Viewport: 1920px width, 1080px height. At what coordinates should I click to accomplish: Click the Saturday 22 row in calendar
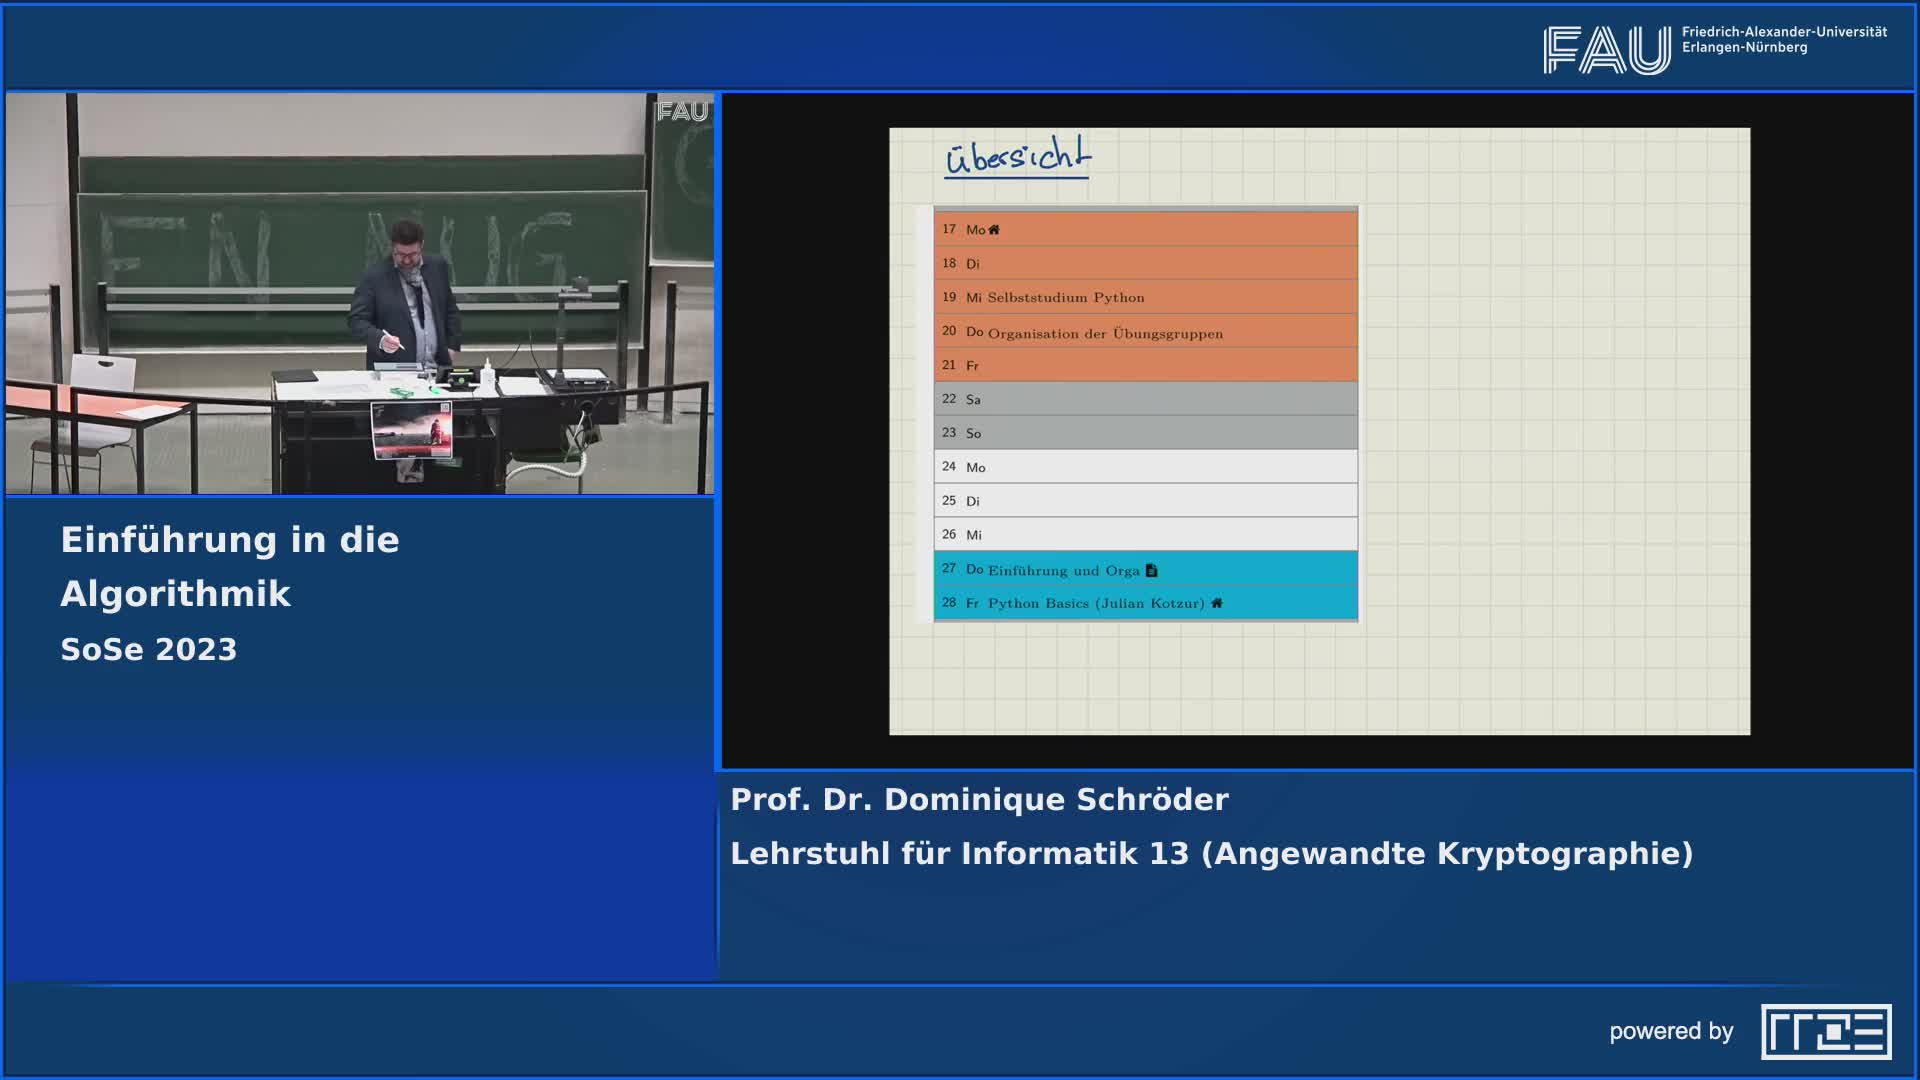[1145, 399]
